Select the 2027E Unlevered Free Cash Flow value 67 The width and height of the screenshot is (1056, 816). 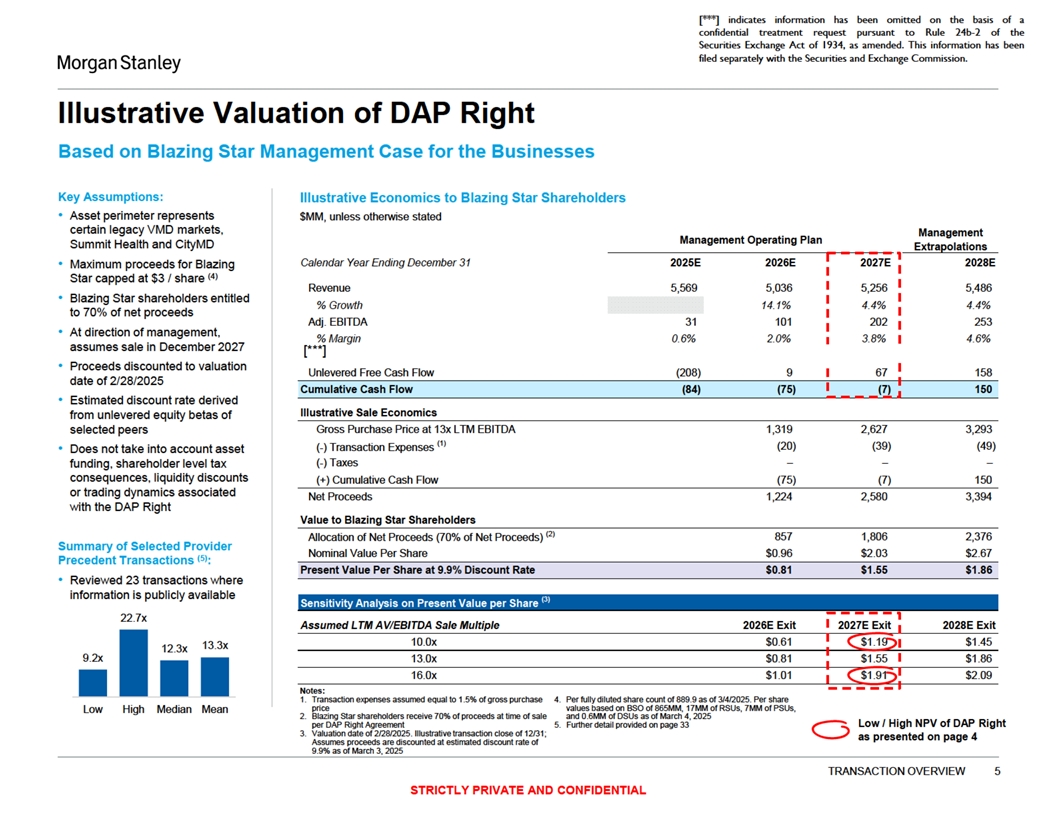(881, 372)
